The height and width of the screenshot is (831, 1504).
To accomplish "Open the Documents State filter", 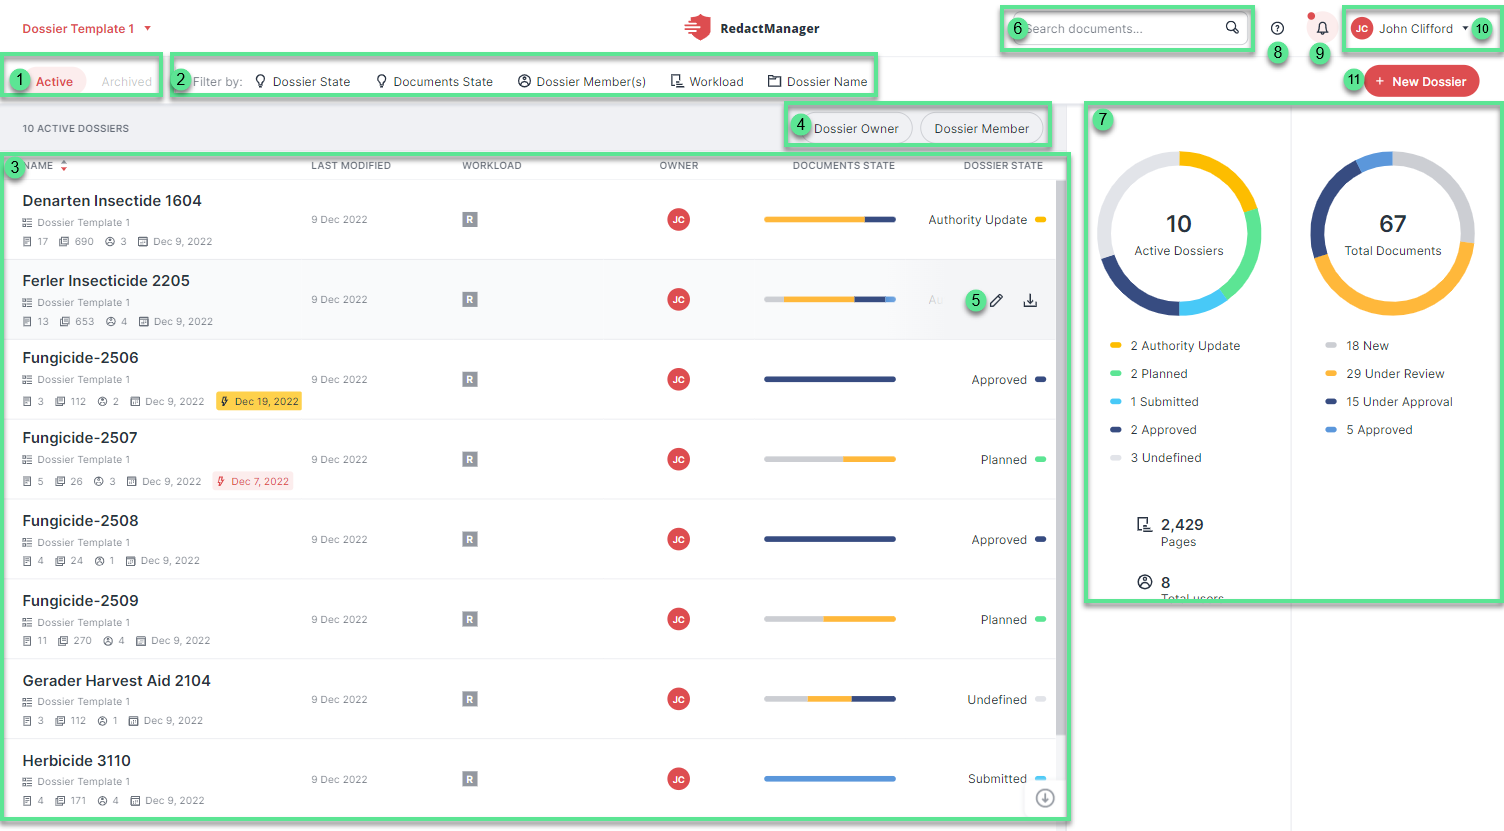I will pyautogui.click(x=434, y=82).
